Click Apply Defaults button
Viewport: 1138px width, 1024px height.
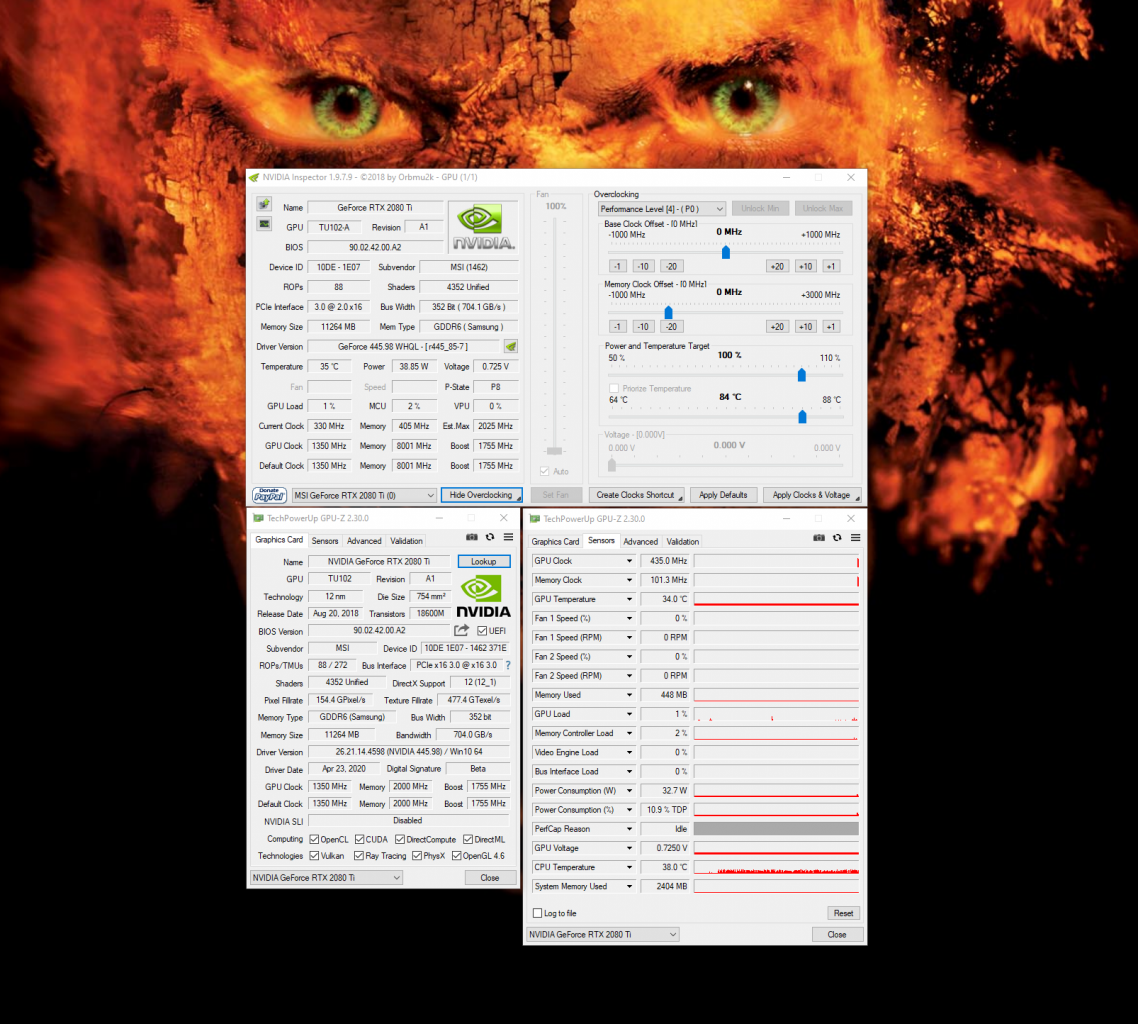coord(724,495)
